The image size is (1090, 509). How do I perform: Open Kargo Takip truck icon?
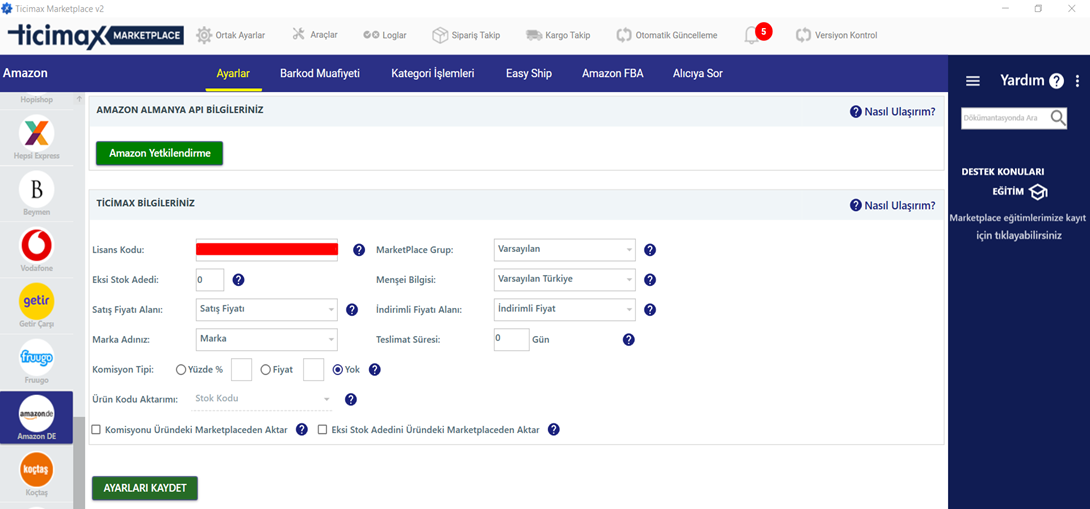click(x=534, y=35)
